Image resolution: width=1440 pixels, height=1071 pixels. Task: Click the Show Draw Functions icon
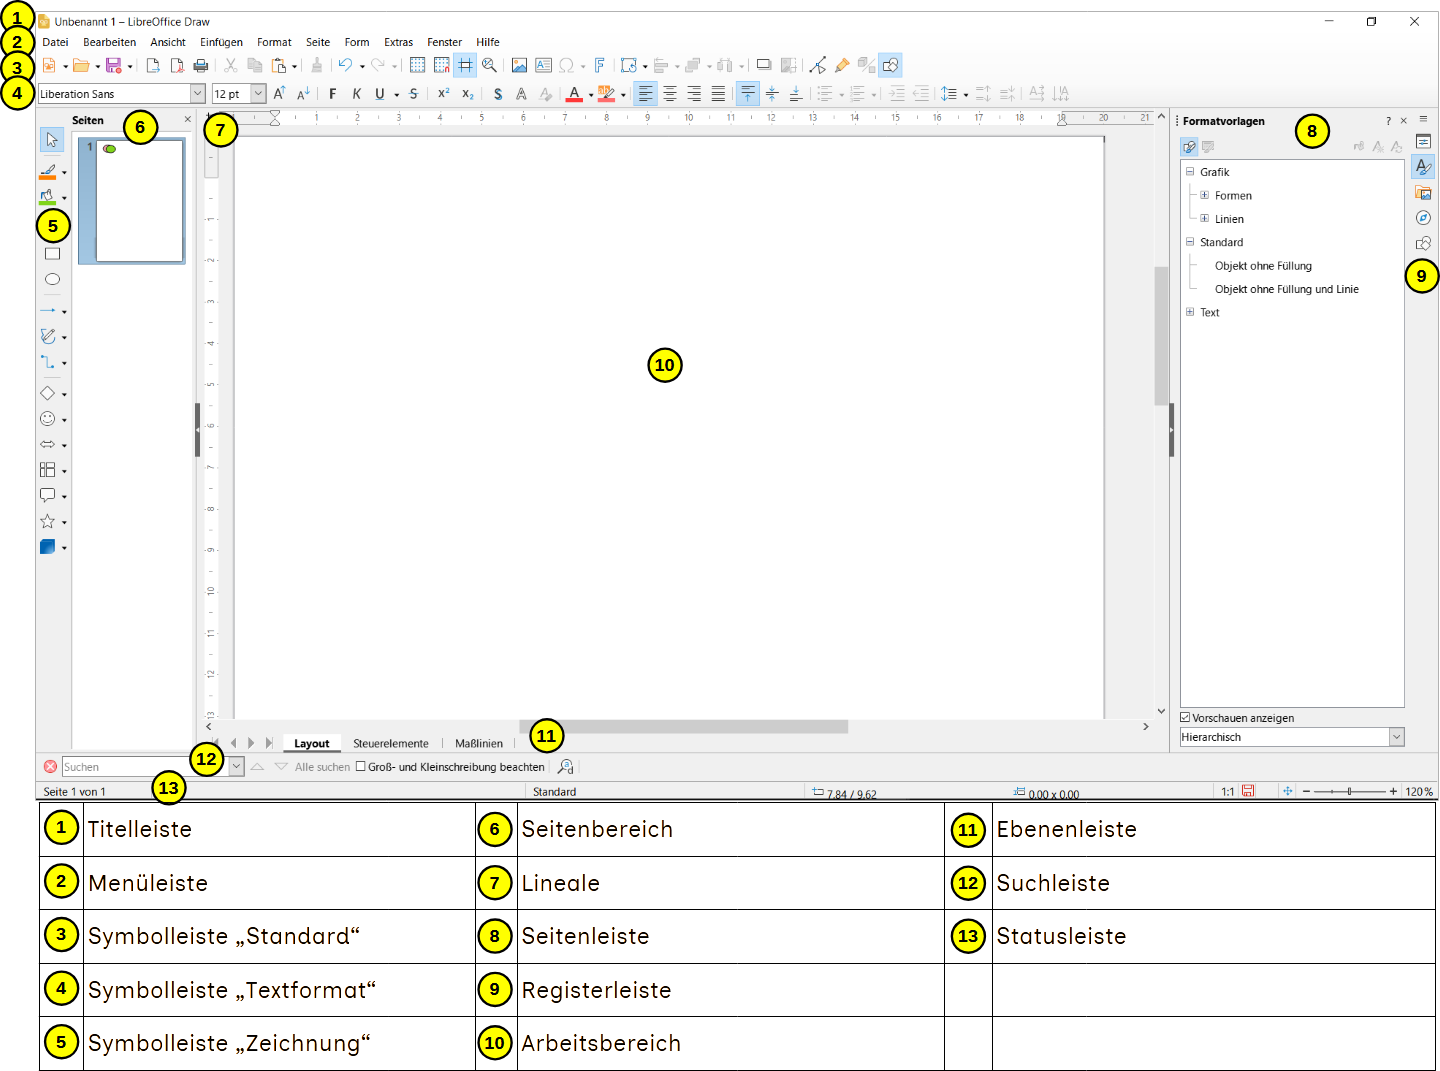[x=890, y=66]
